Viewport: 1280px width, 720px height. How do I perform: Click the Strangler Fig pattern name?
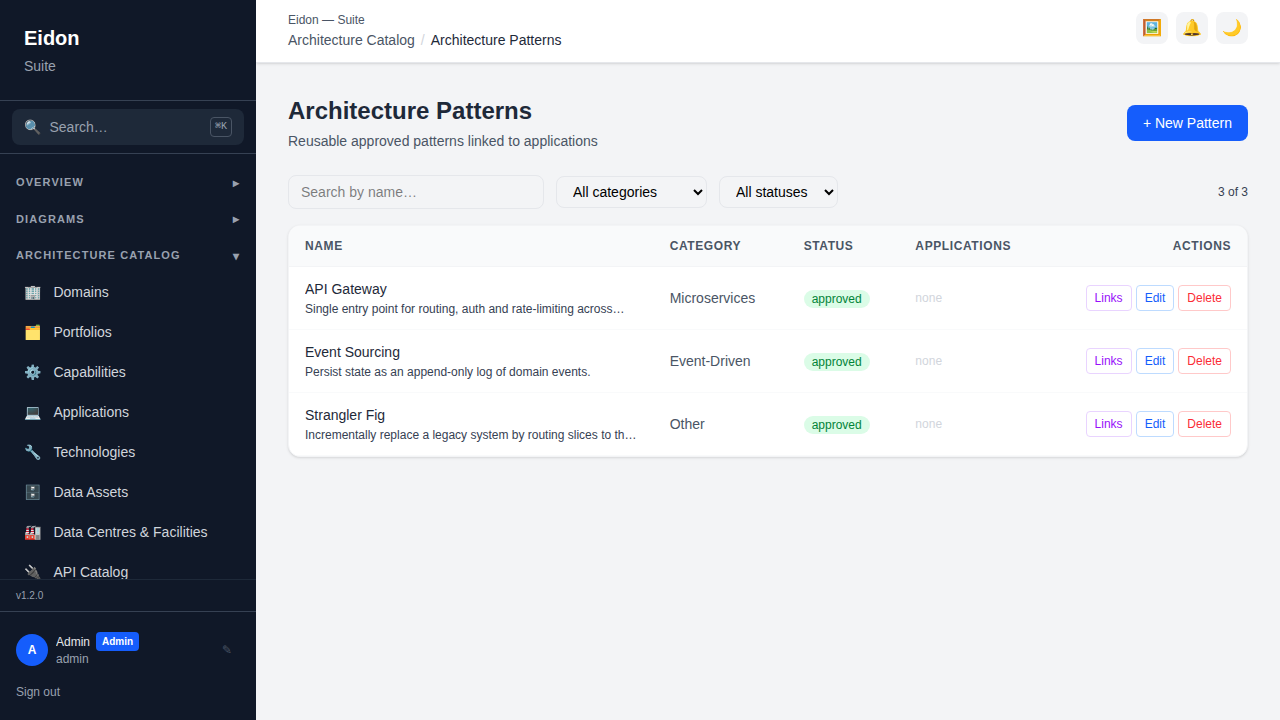coord(345,415)
